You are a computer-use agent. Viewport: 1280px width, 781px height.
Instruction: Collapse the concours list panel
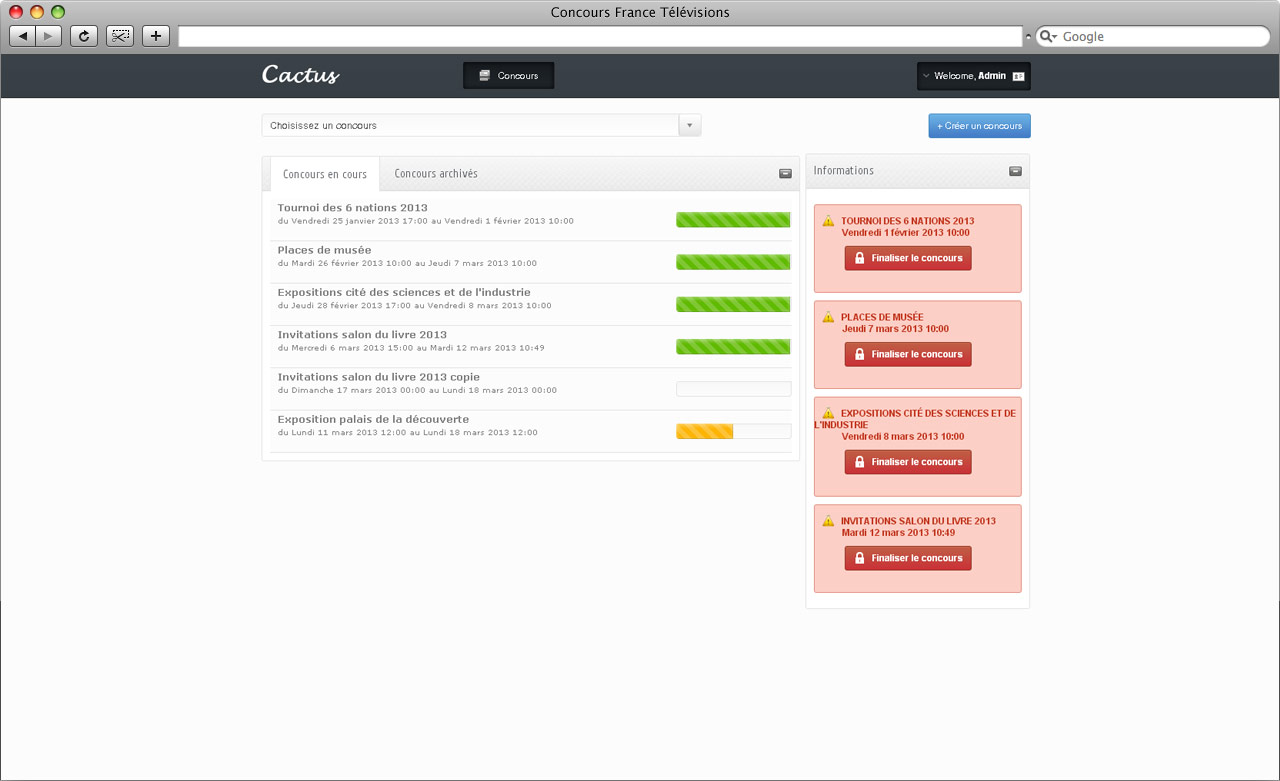point(785,174)
